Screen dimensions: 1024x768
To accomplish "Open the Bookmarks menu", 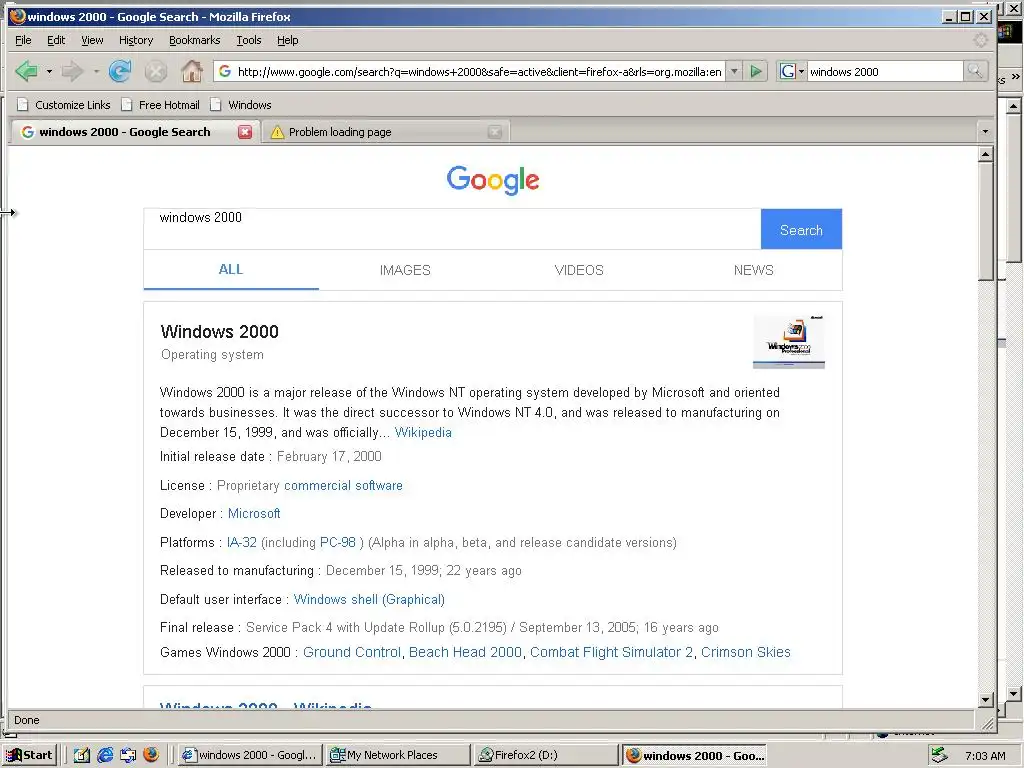I will coord(195,40).
